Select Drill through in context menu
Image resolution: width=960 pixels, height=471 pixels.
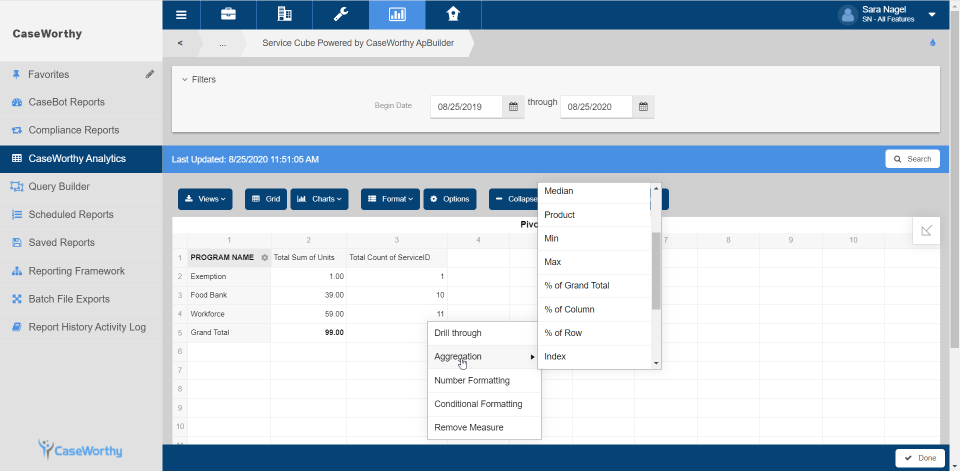click(484, 333)
